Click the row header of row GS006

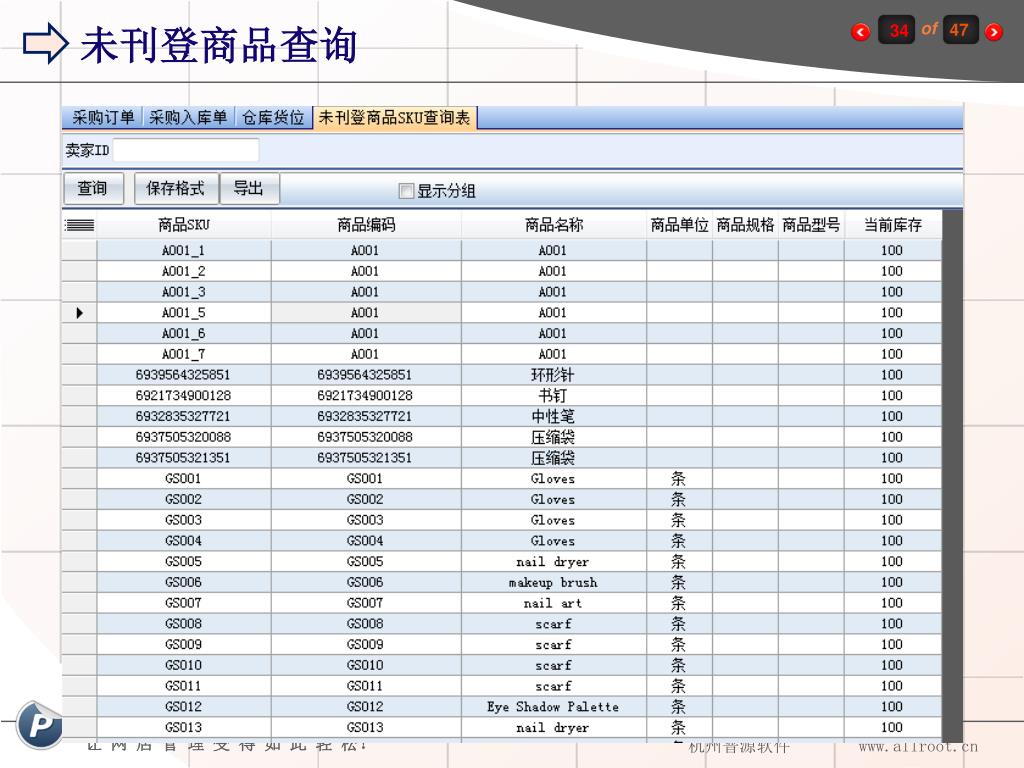(x=79, y=582)
